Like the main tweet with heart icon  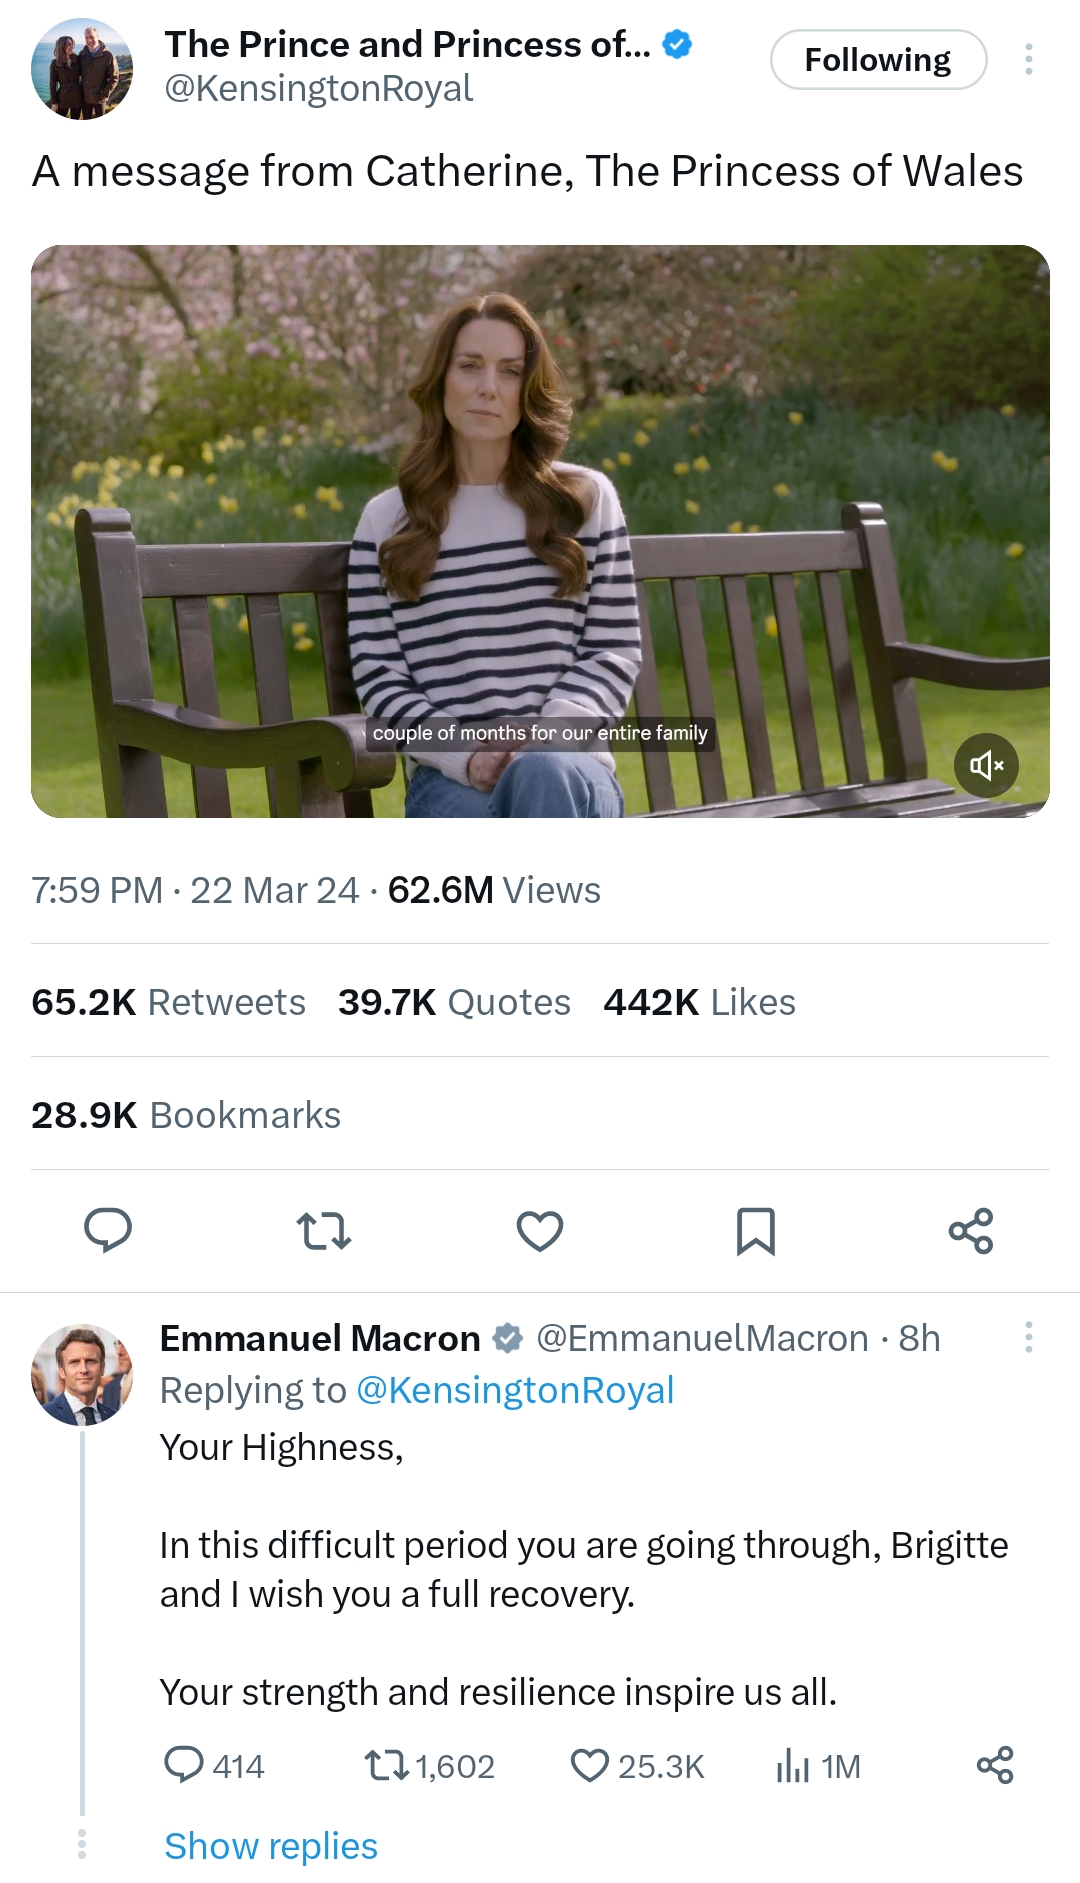540,1231
